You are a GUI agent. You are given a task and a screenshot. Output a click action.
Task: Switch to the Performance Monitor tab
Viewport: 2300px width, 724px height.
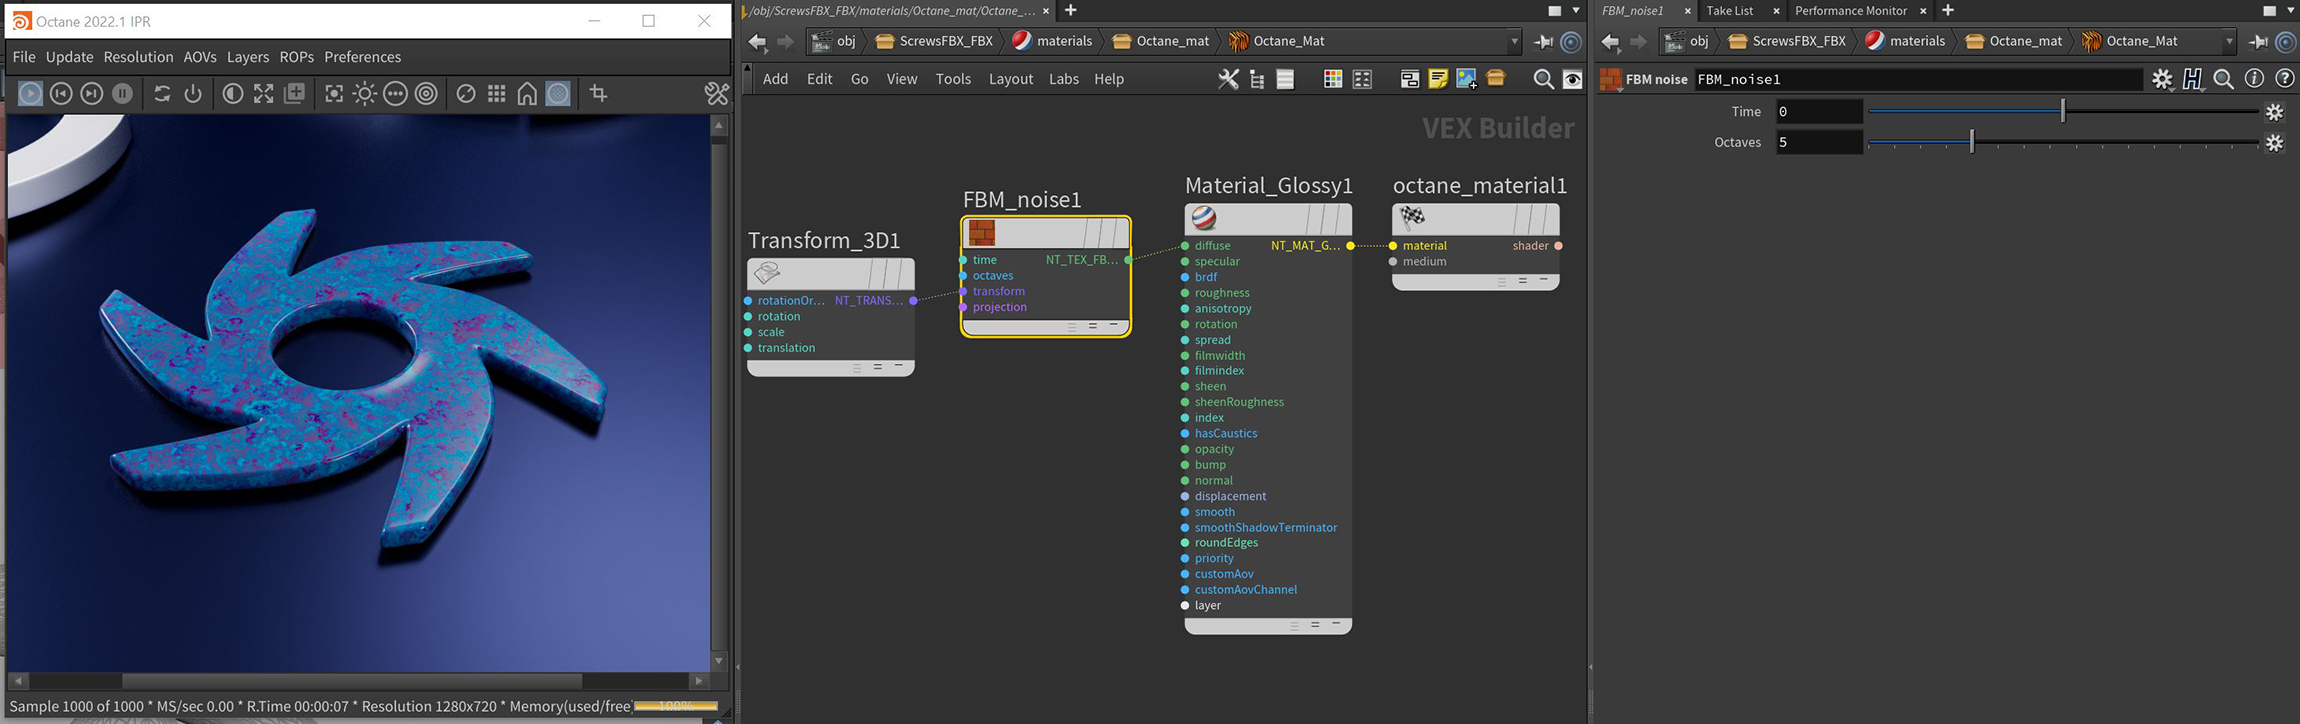1850,11
